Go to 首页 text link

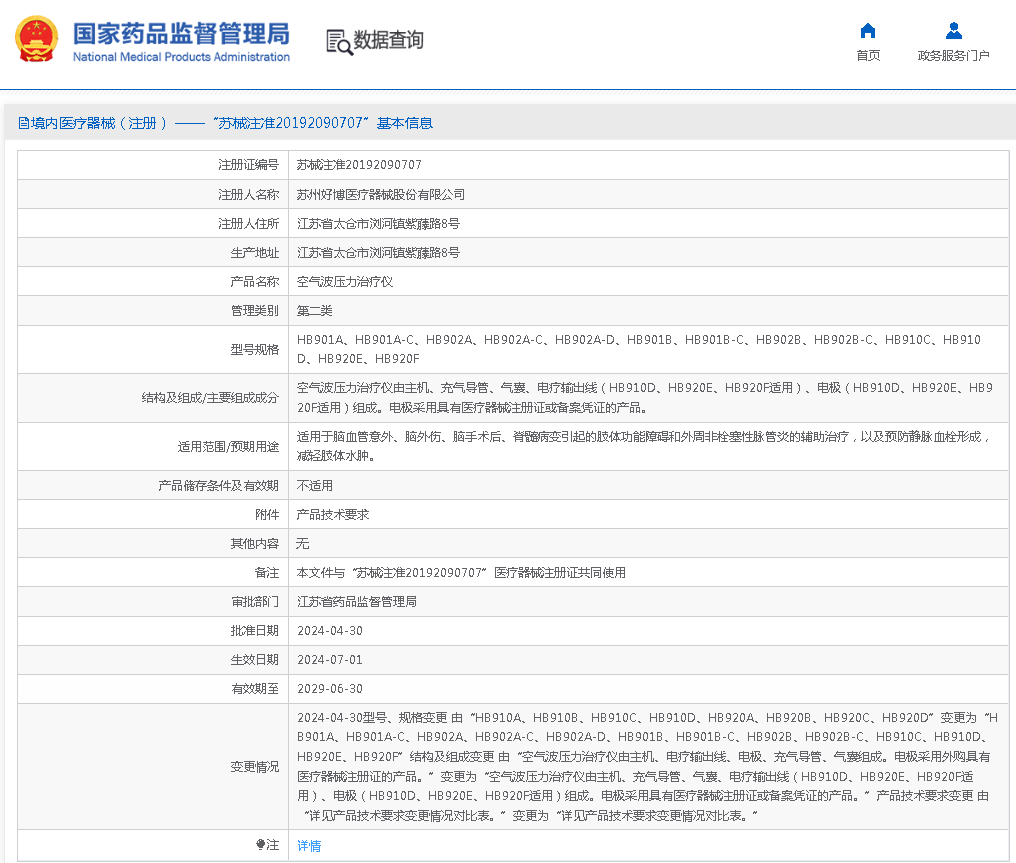coord(868,56)
